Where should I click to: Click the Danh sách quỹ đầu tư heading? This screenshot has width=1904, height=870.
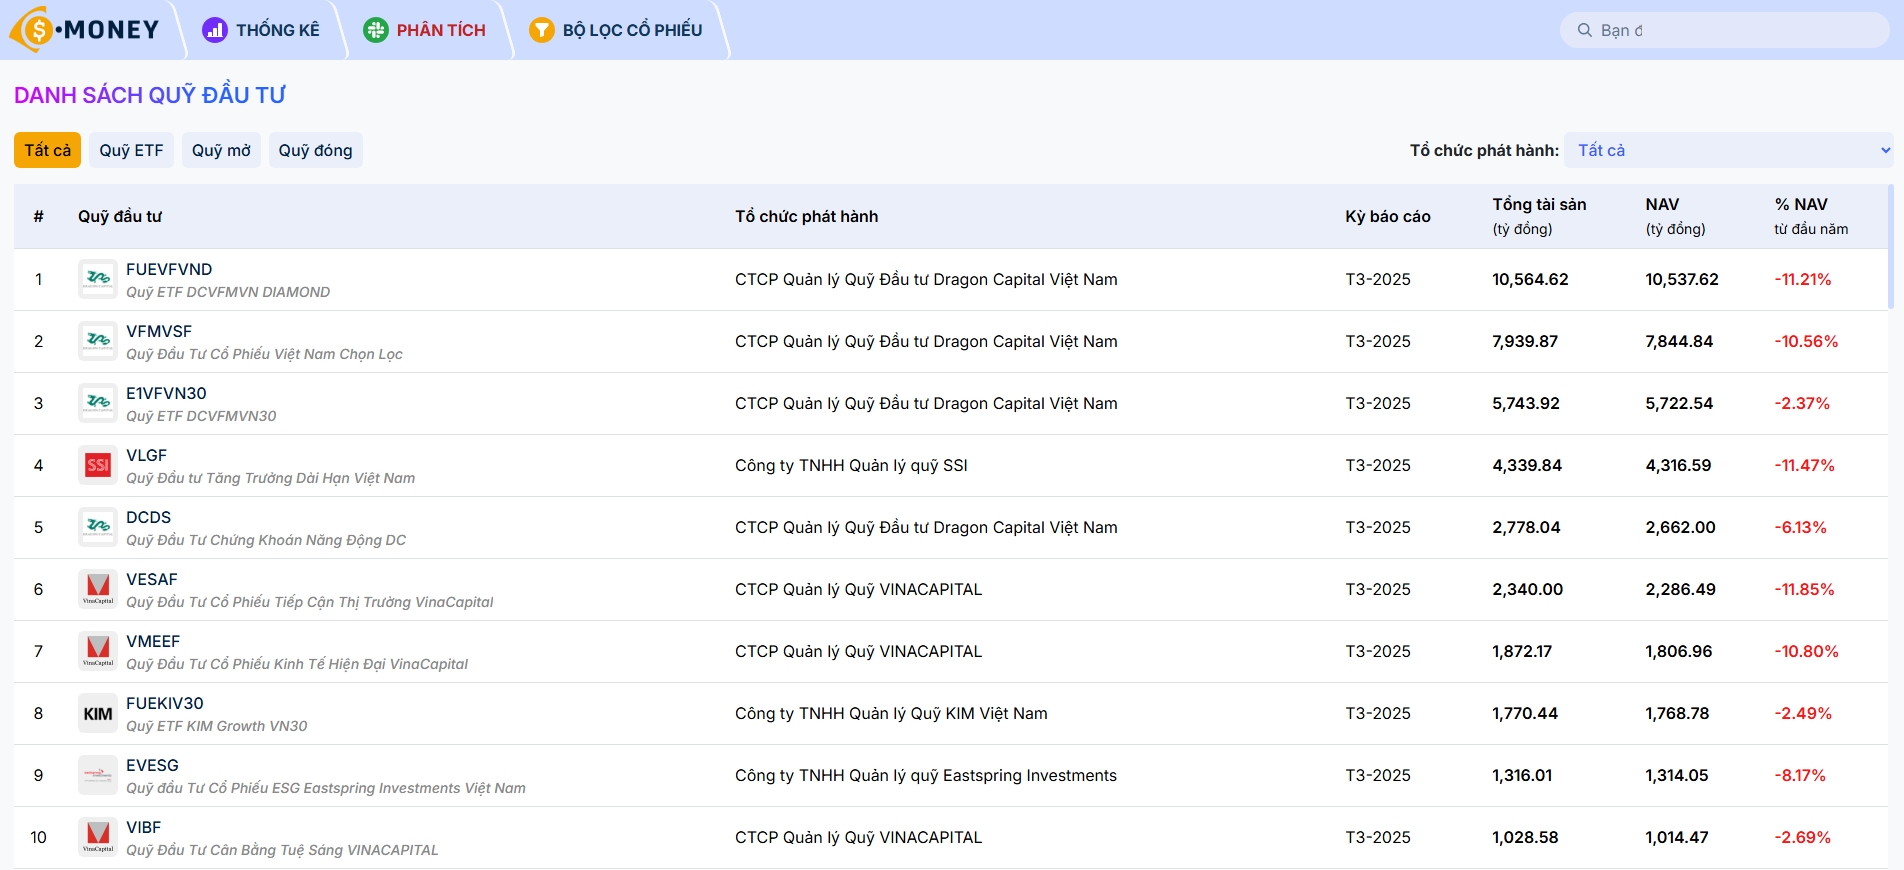coord(150,95)
